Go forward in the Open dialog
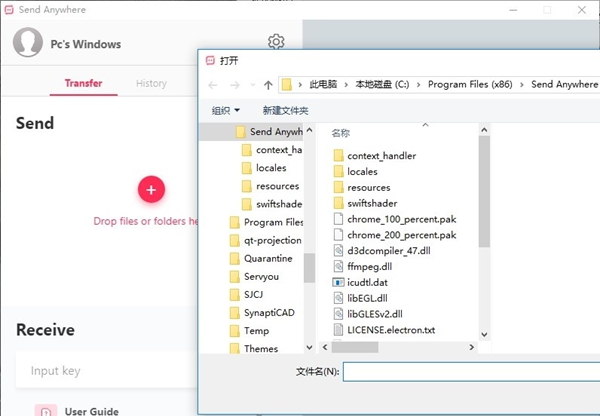The height and width of the screenshot is (416, 600). [x=235, y=85]
